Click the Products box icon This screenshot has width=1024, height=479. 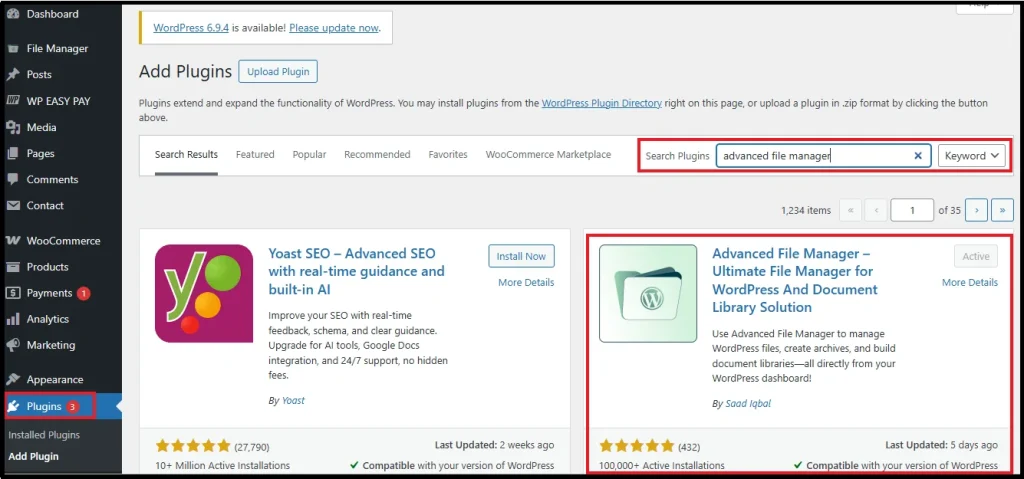coord(13,267)
